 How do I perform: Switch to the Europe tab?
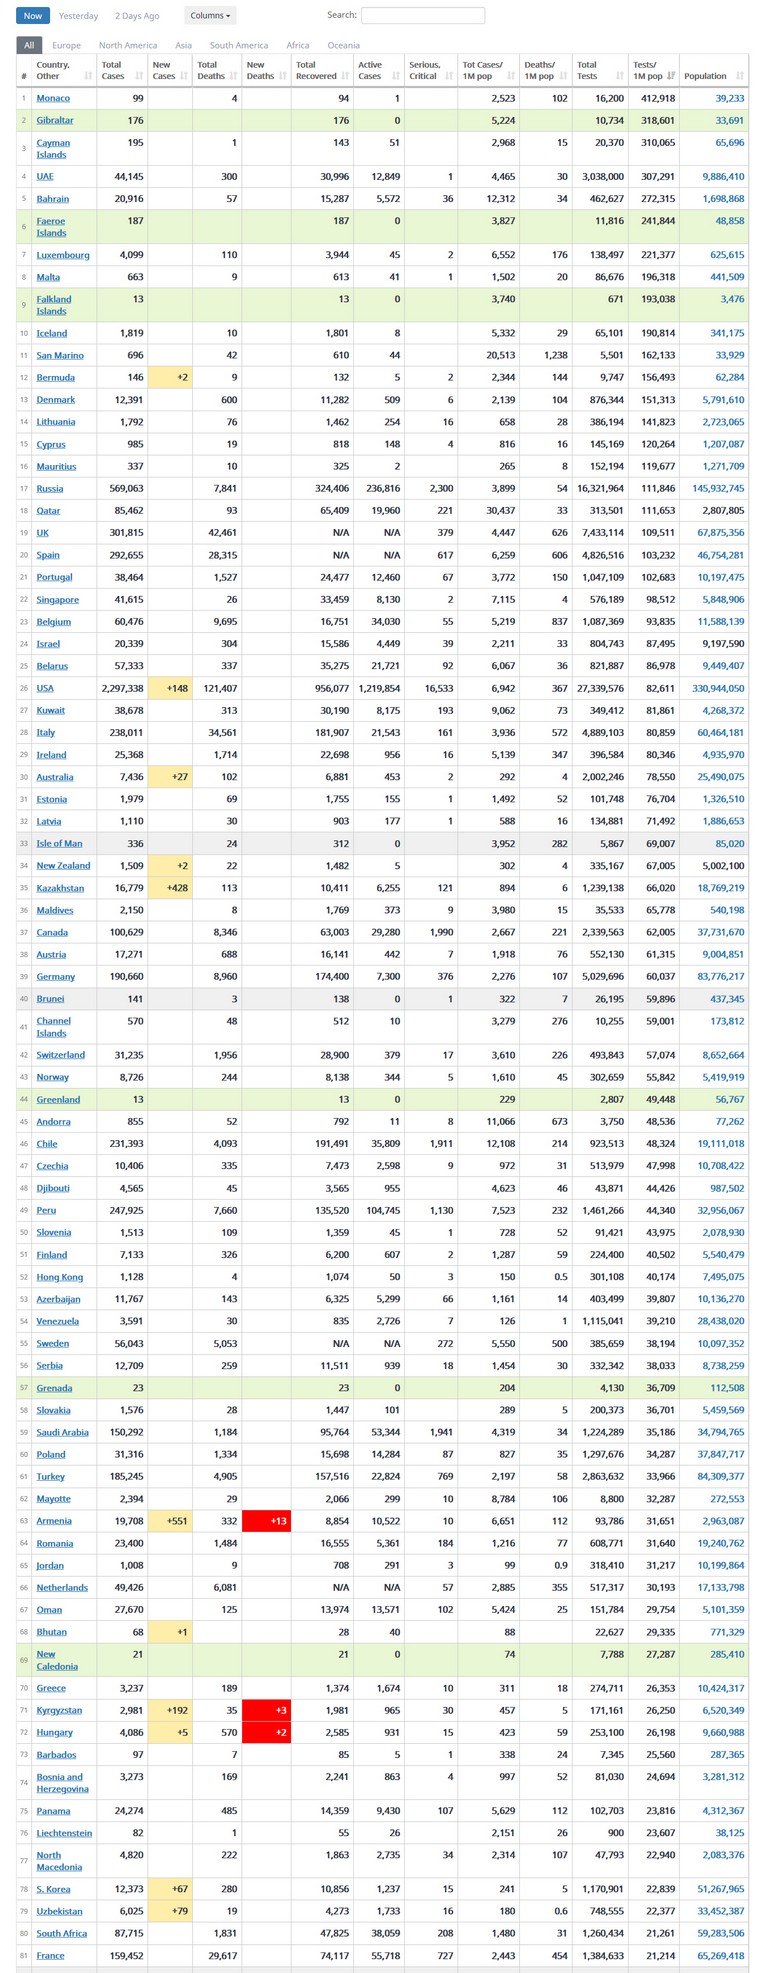click(x=67, y=45)
